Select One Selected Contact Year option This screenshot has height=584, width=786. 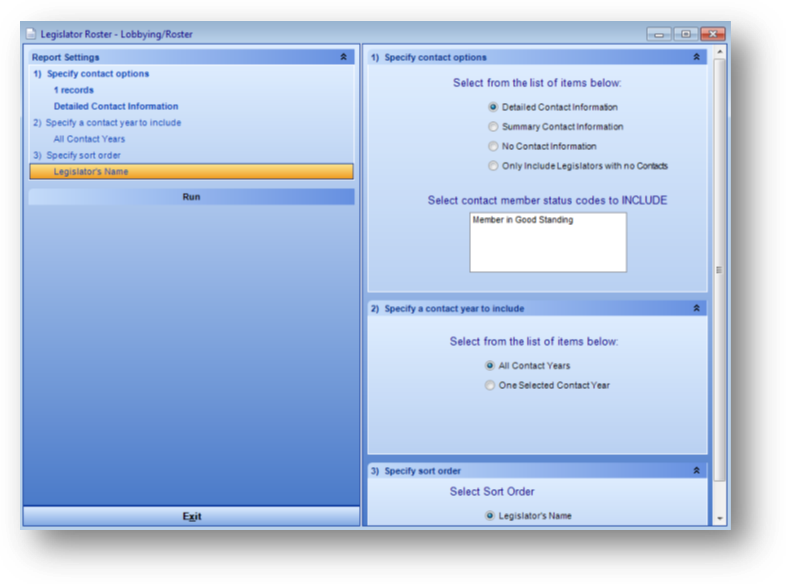490,385
